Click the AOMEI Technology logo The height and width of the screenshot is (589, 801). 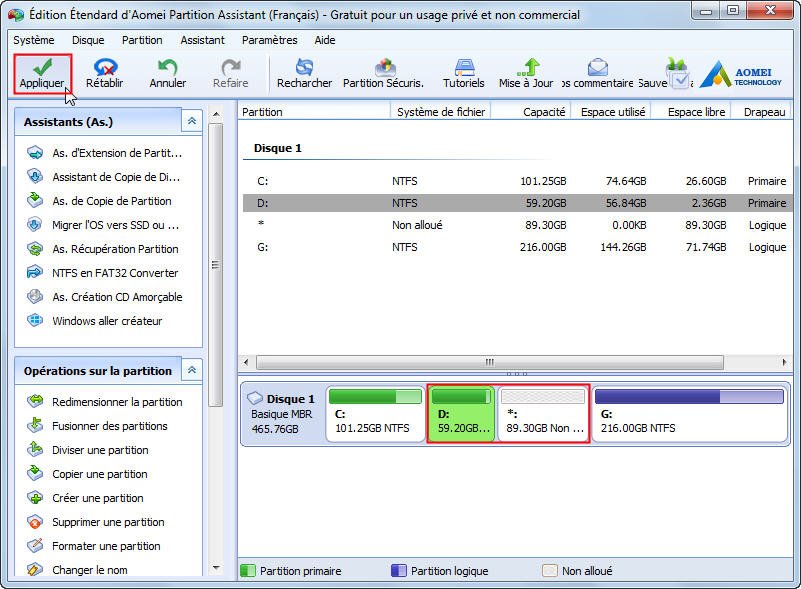tap(740, 75)
